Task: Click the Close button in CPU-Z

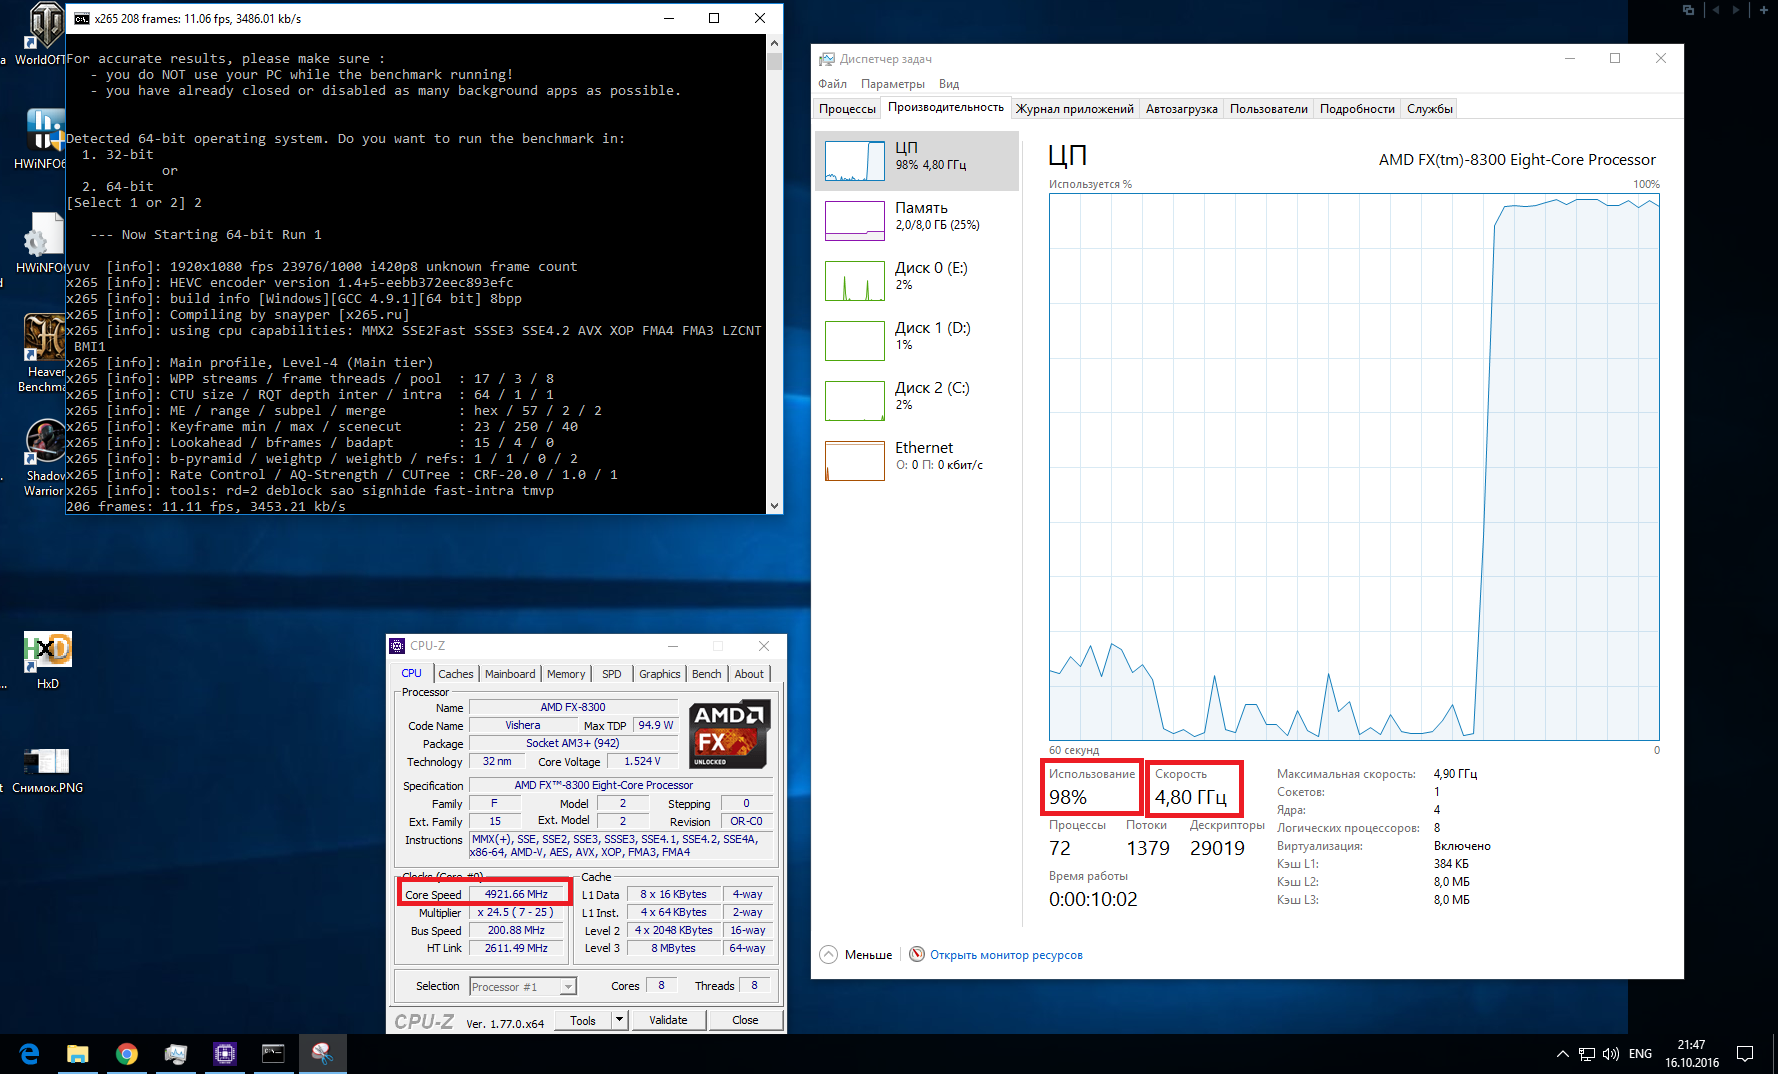Action: [745, 1020]
